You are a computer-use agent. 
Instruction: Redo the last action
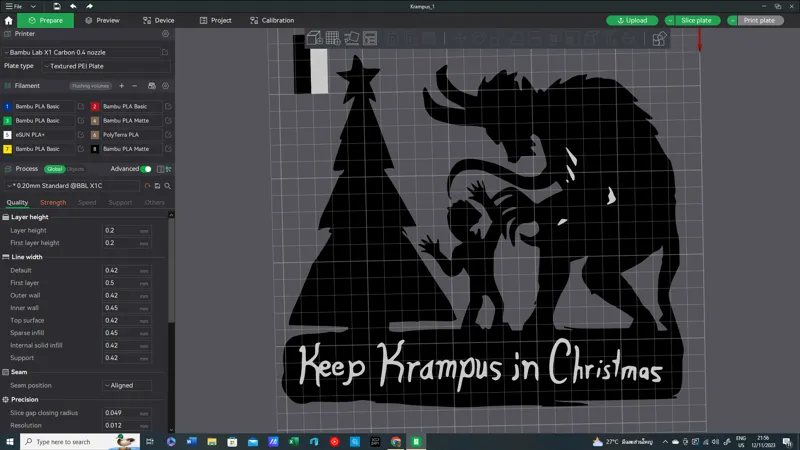tap(89, 6)
